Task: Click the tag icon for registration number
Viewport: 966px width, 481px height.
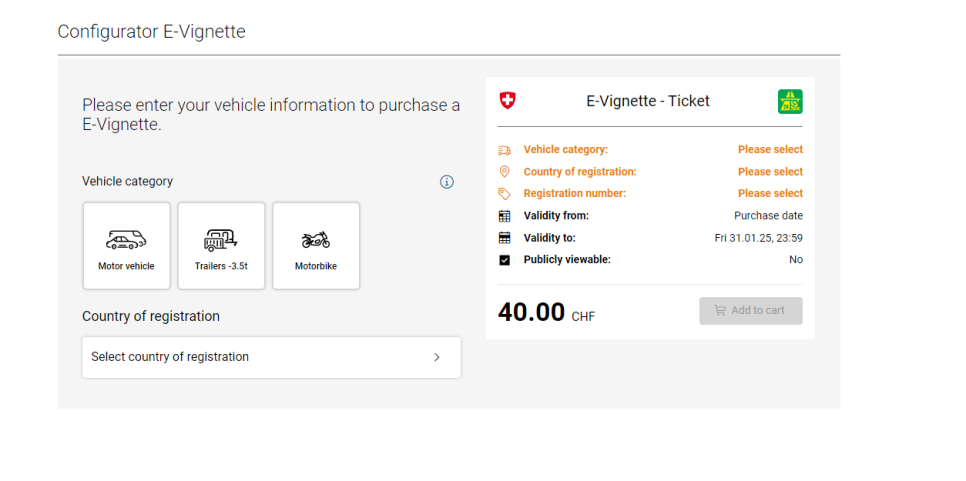Action: click(x=505, y=194)
